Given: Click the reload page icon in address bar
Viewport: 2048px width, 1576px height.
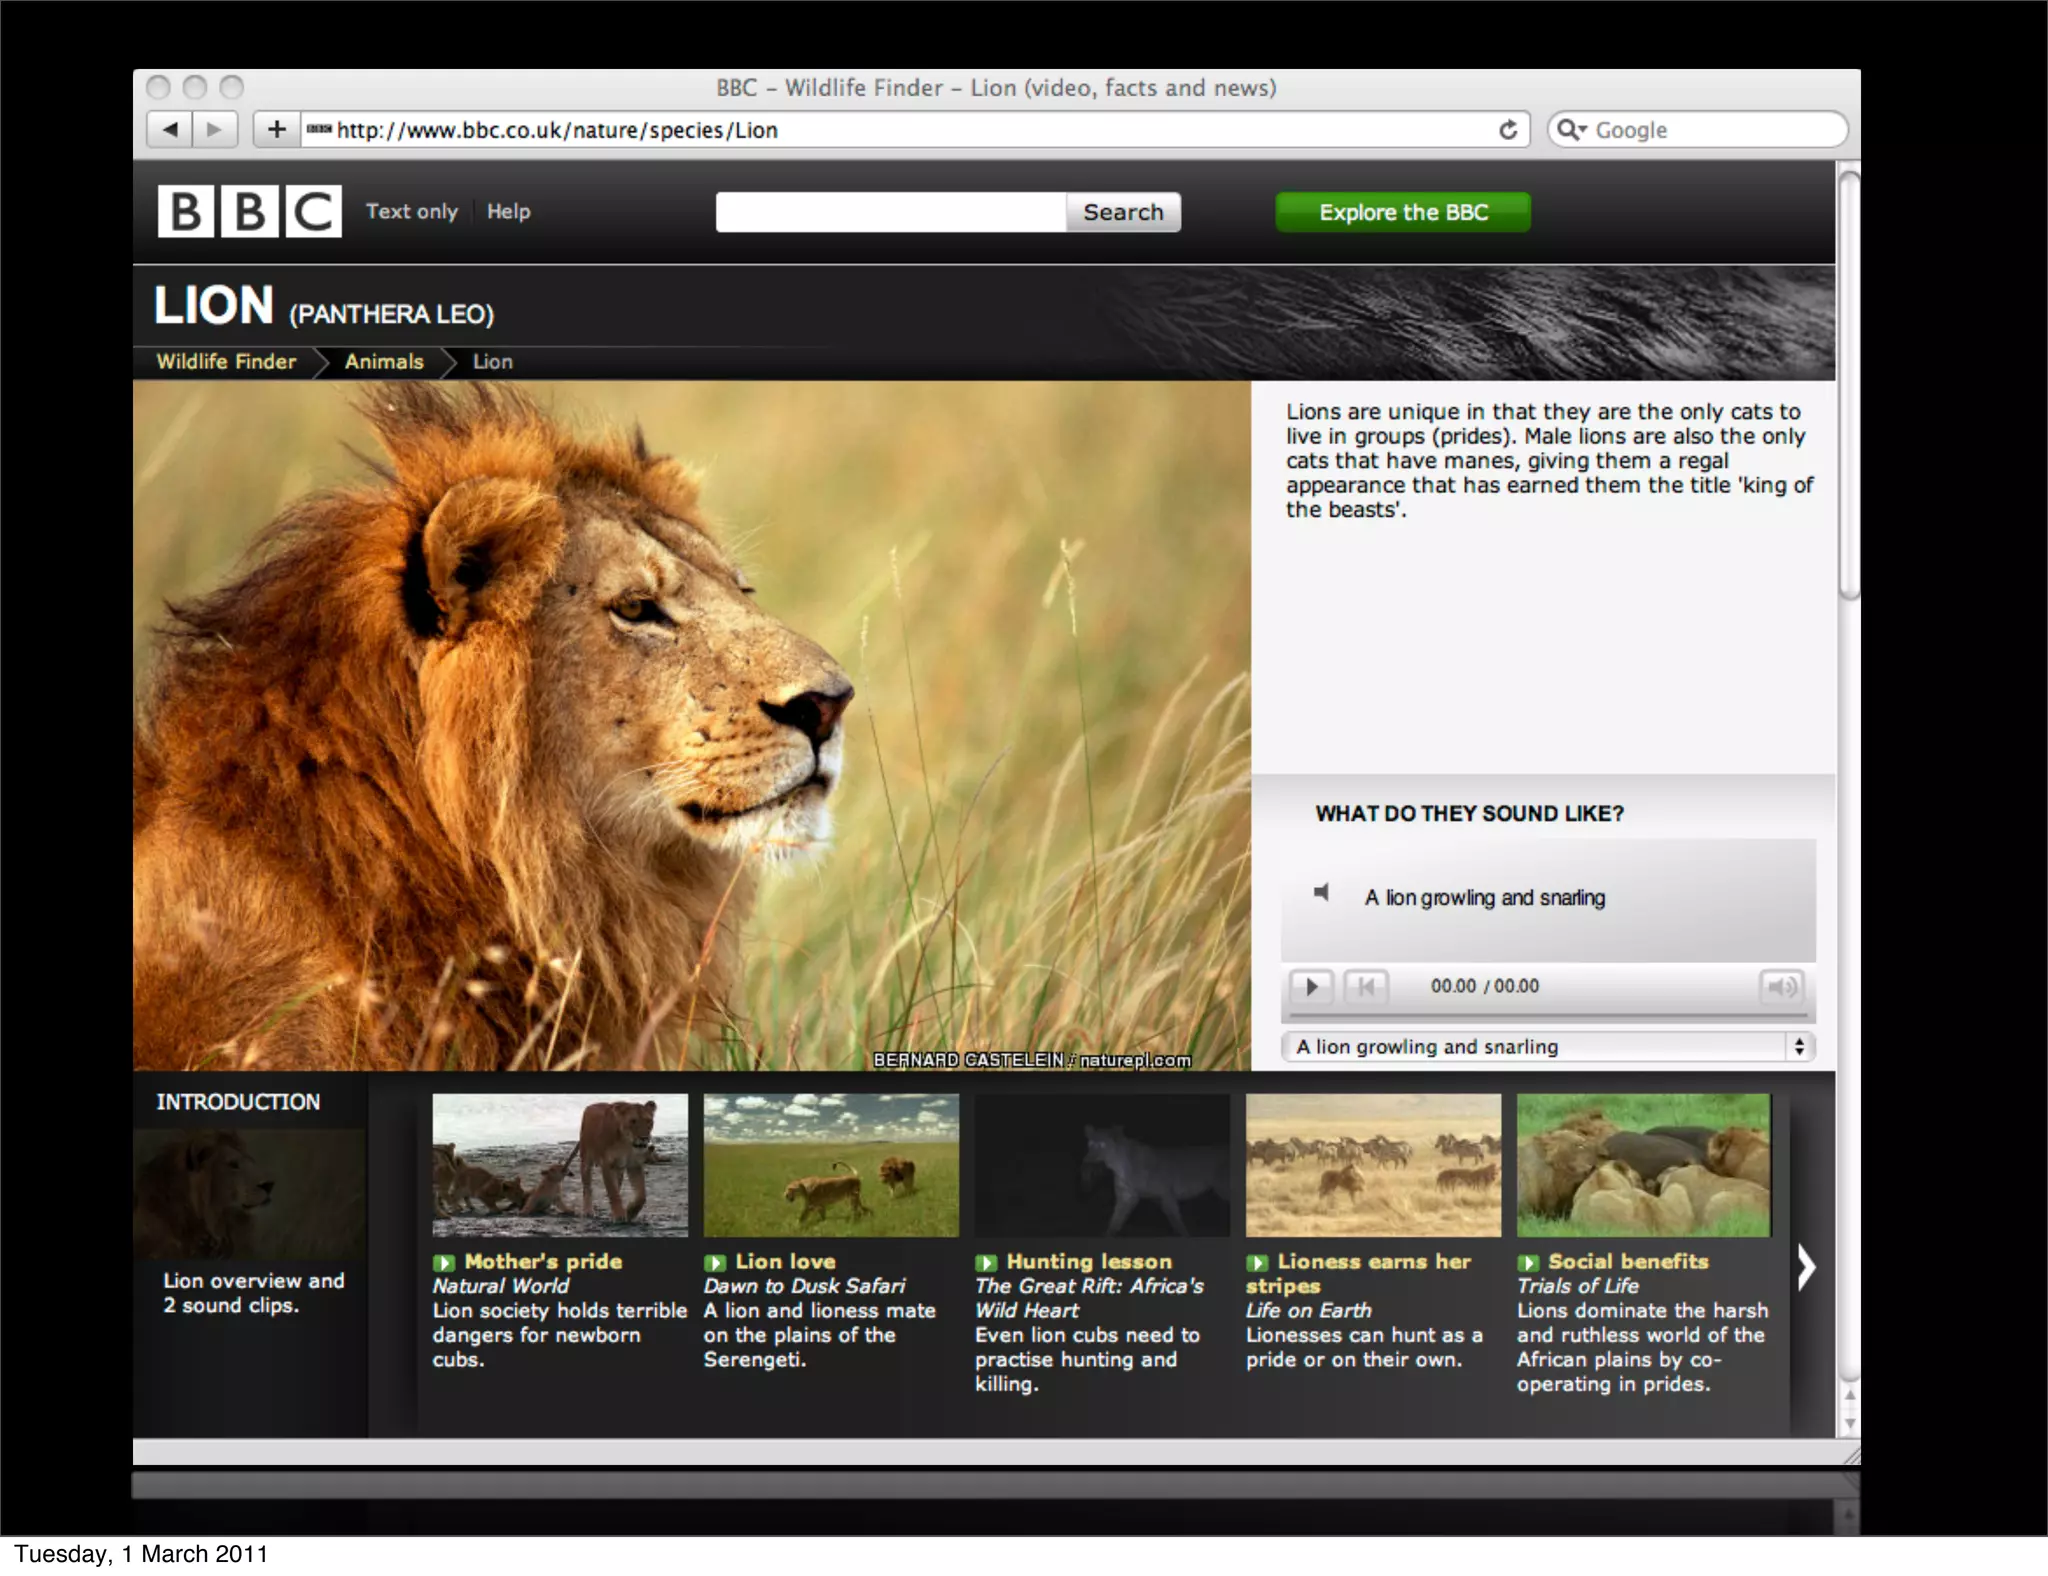Looking at the screenshot, I should [1508, 130].
